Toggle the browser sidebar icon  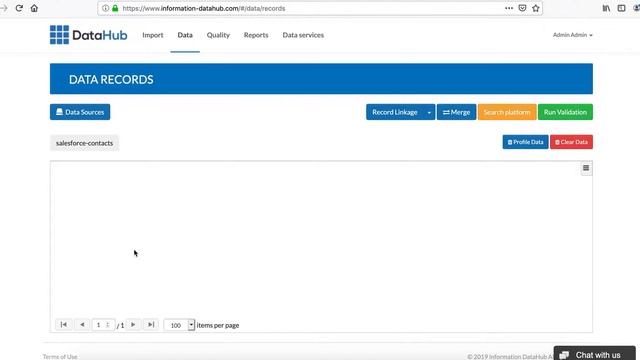click(621, 8)
